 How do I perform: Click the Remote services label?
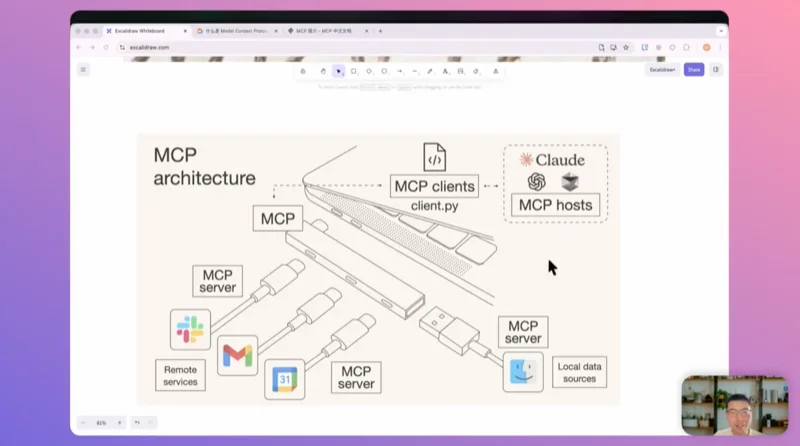(x=180, y=376)
